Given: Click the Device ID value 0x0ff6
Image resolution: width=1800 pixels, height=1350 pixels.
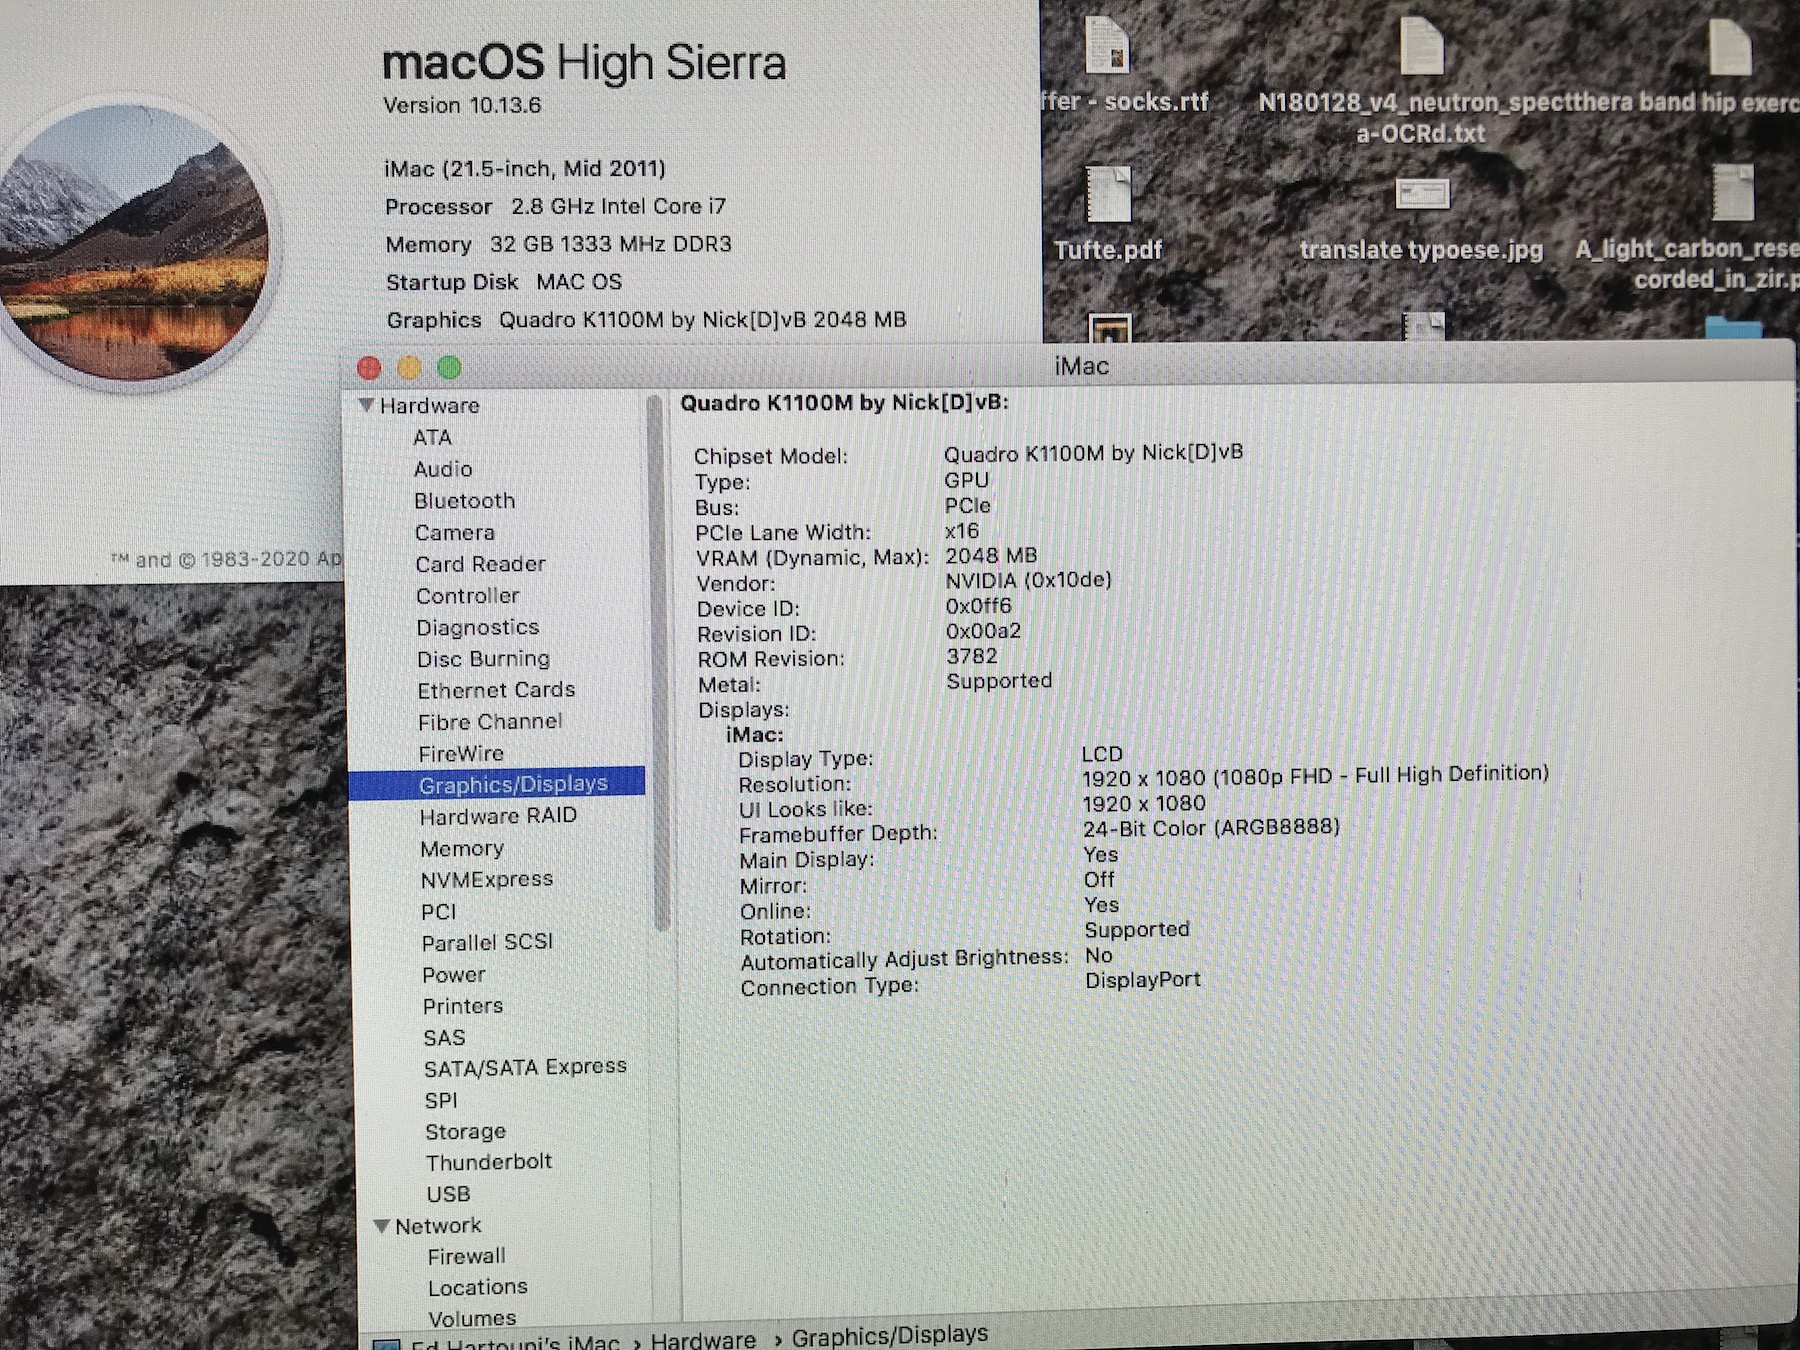Looking at the screenshot, I should tap(979, 606).
